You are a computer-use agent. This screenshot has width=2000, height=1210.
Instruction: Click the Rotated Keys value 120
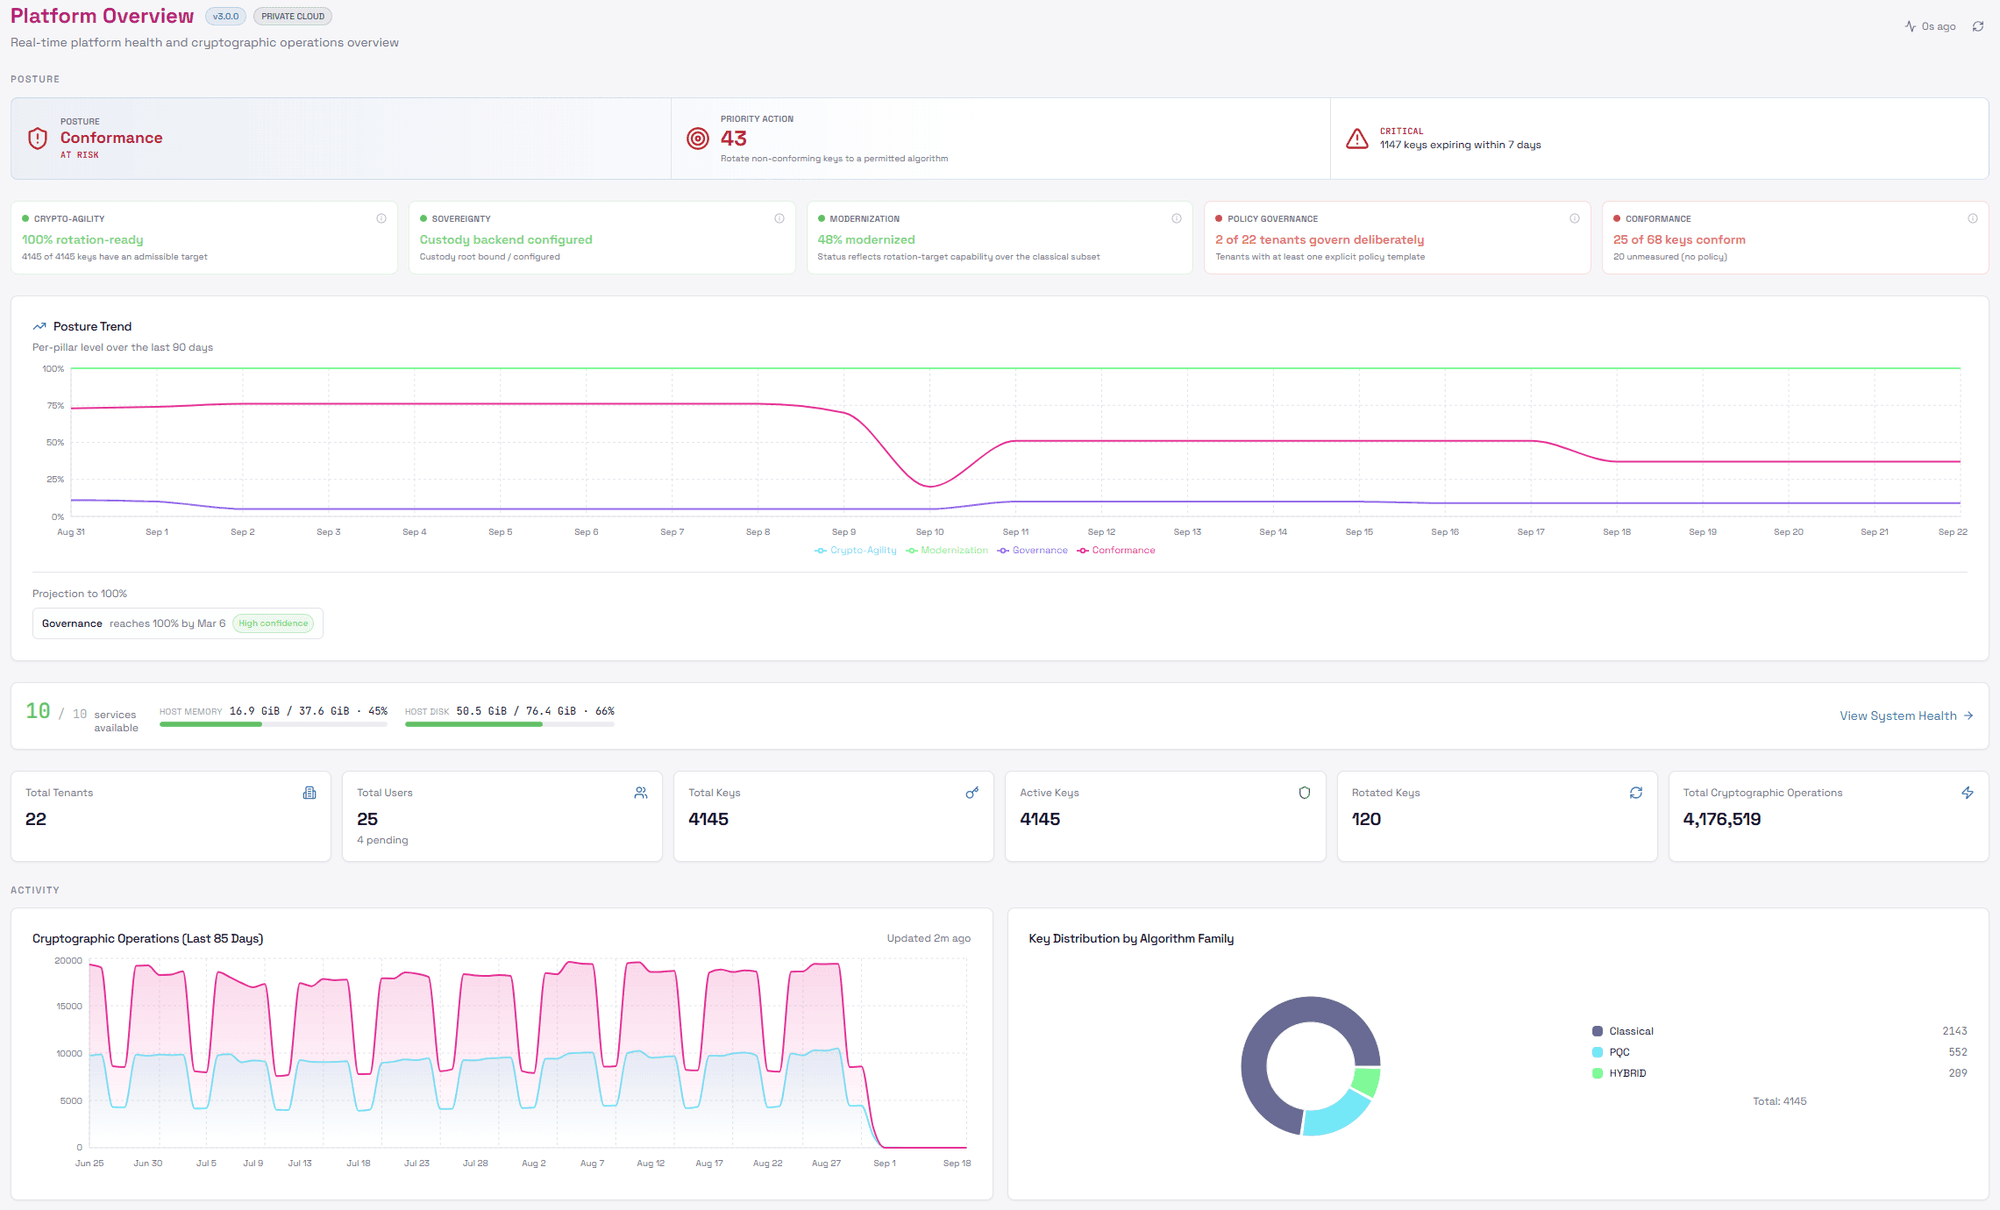point(1366,820)
